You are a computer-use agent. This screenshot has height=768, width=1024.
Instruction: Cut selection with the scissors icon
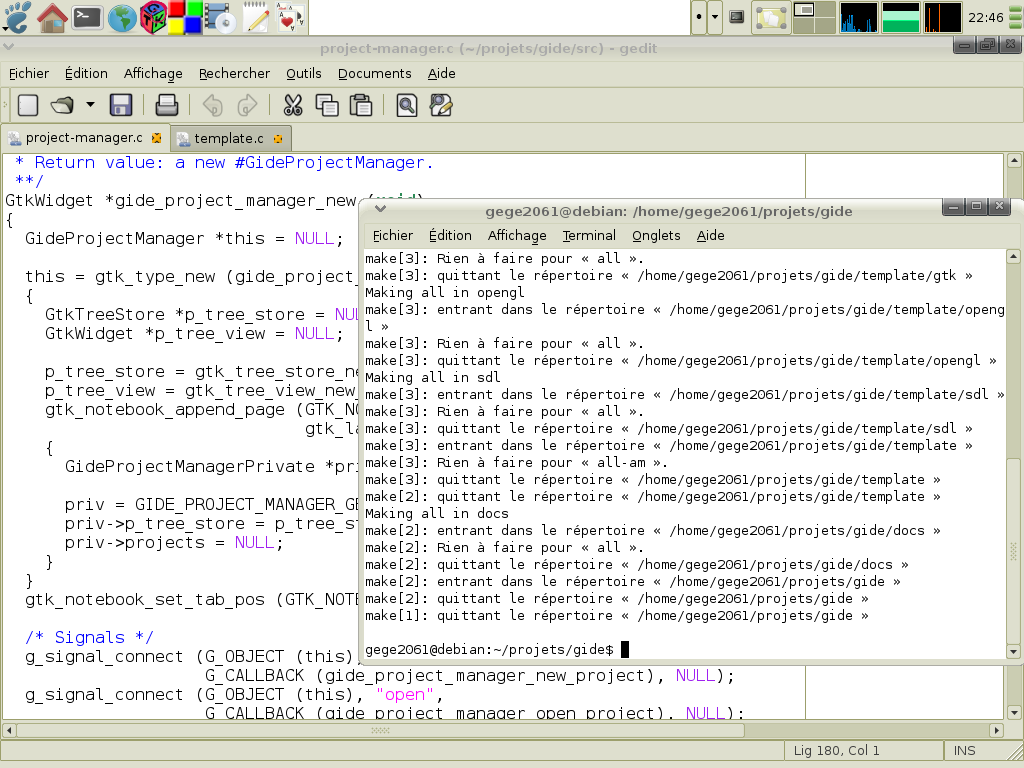point(293,105)
